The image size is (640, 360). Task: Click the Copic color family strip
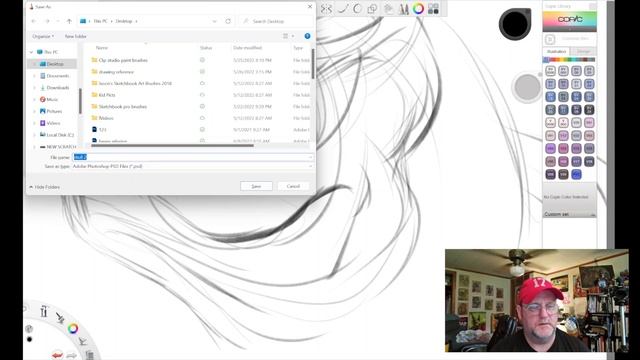tap(569, 60)
